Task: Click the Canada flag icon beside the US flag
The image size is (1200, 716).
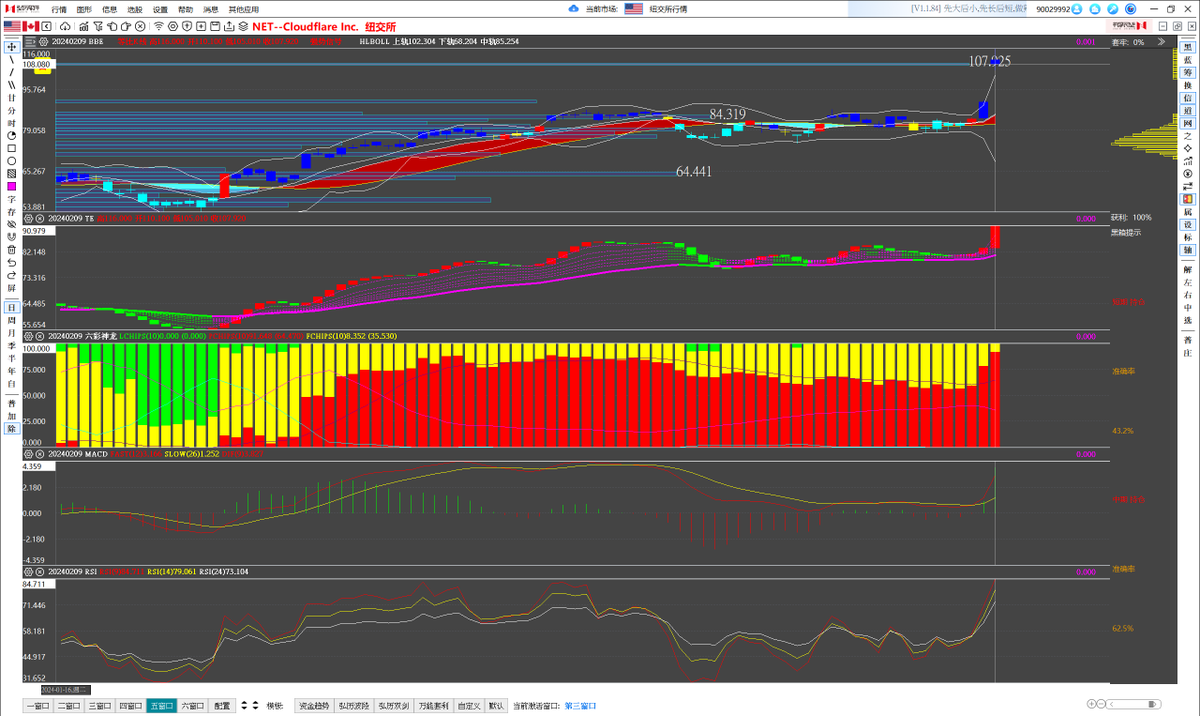Action: point(30,24)
